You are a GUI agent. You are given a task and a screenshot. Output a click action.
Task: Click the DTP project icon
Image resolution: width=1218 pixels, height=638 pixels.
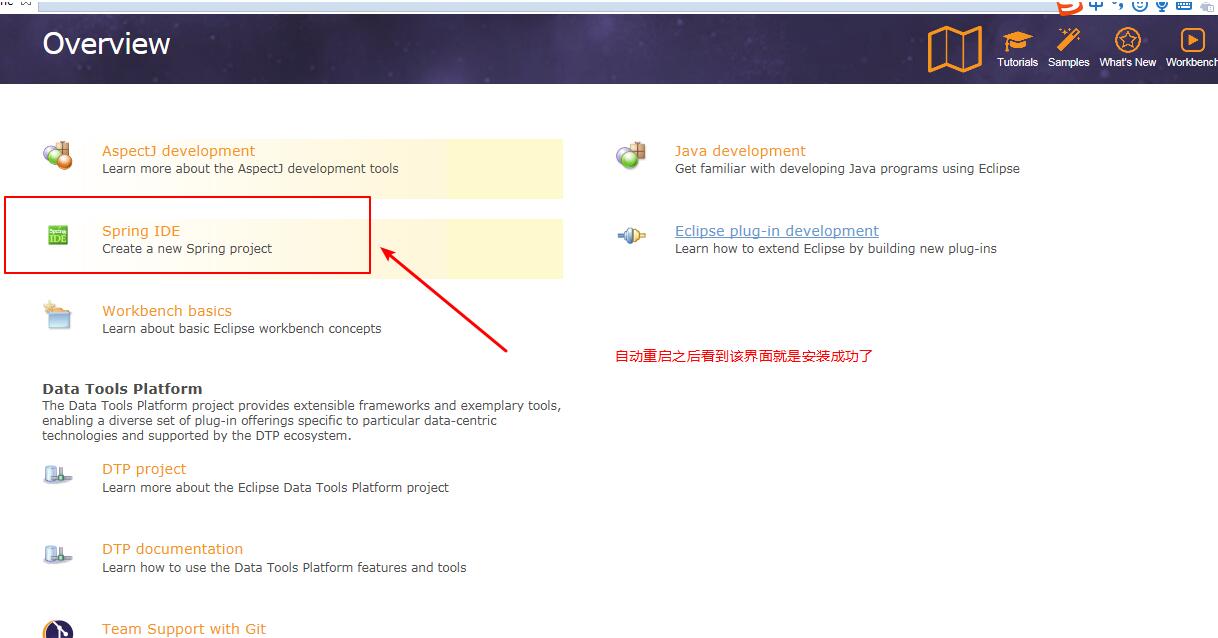click(58, 474)
